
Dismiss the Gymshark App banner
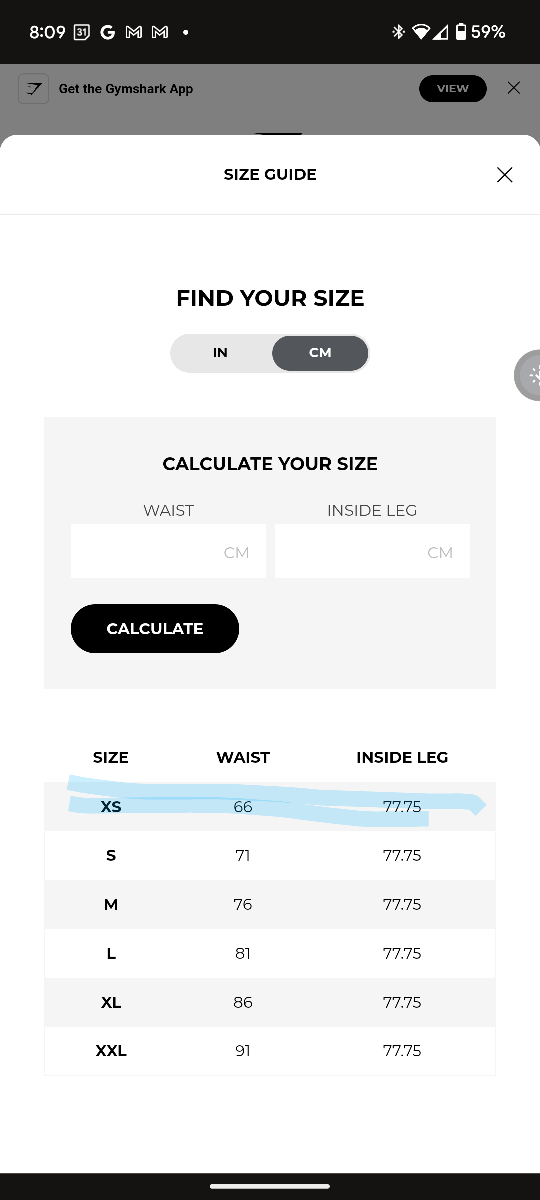tap(514, 88)
